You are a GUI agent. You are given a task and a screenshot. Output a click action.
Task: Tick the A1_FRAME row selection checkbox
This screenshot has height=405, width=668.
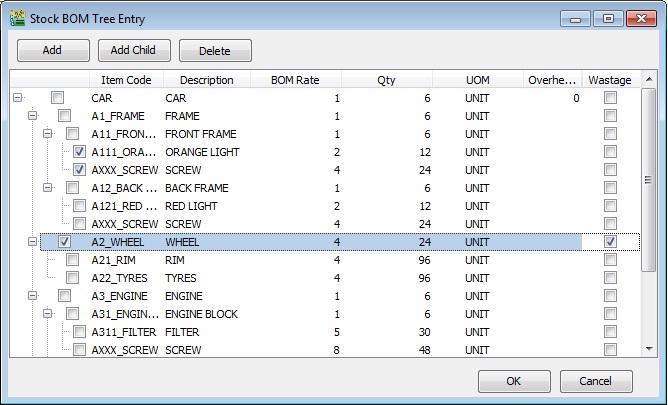64,115
